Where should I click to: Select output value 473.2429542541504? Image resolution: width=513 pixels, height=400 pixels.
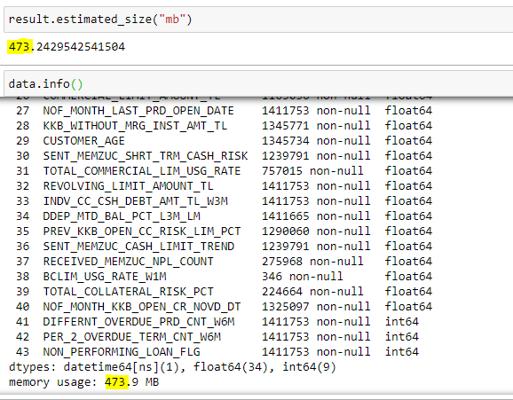point(67,47)
